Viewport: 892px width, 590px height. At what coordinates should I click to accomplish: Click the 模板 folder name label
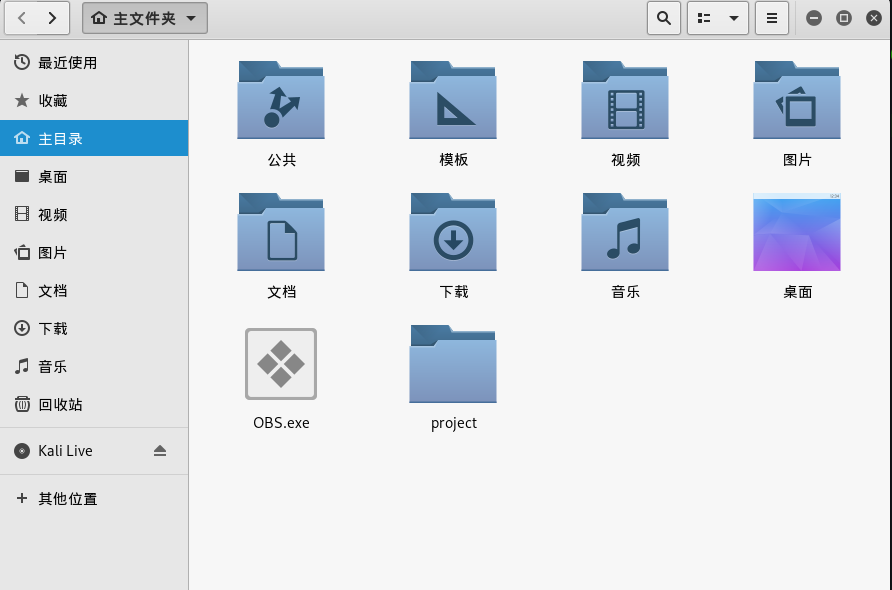coord(453,160)
